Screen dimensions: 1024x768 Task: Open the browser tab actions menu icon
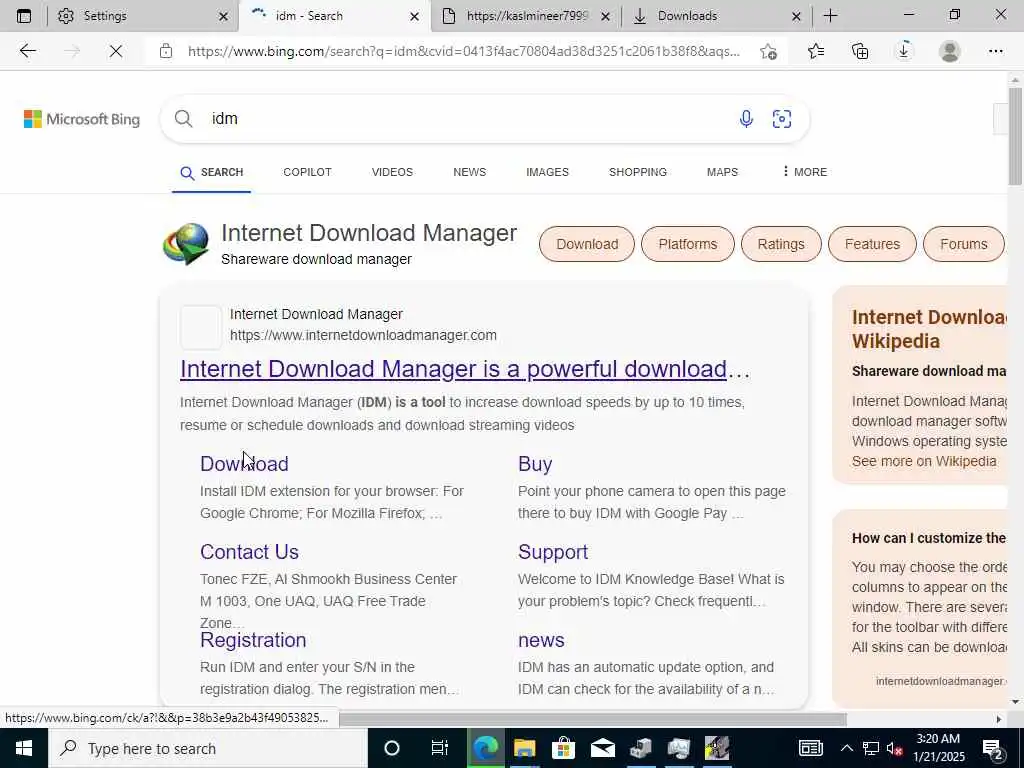(x=24, y=16)
